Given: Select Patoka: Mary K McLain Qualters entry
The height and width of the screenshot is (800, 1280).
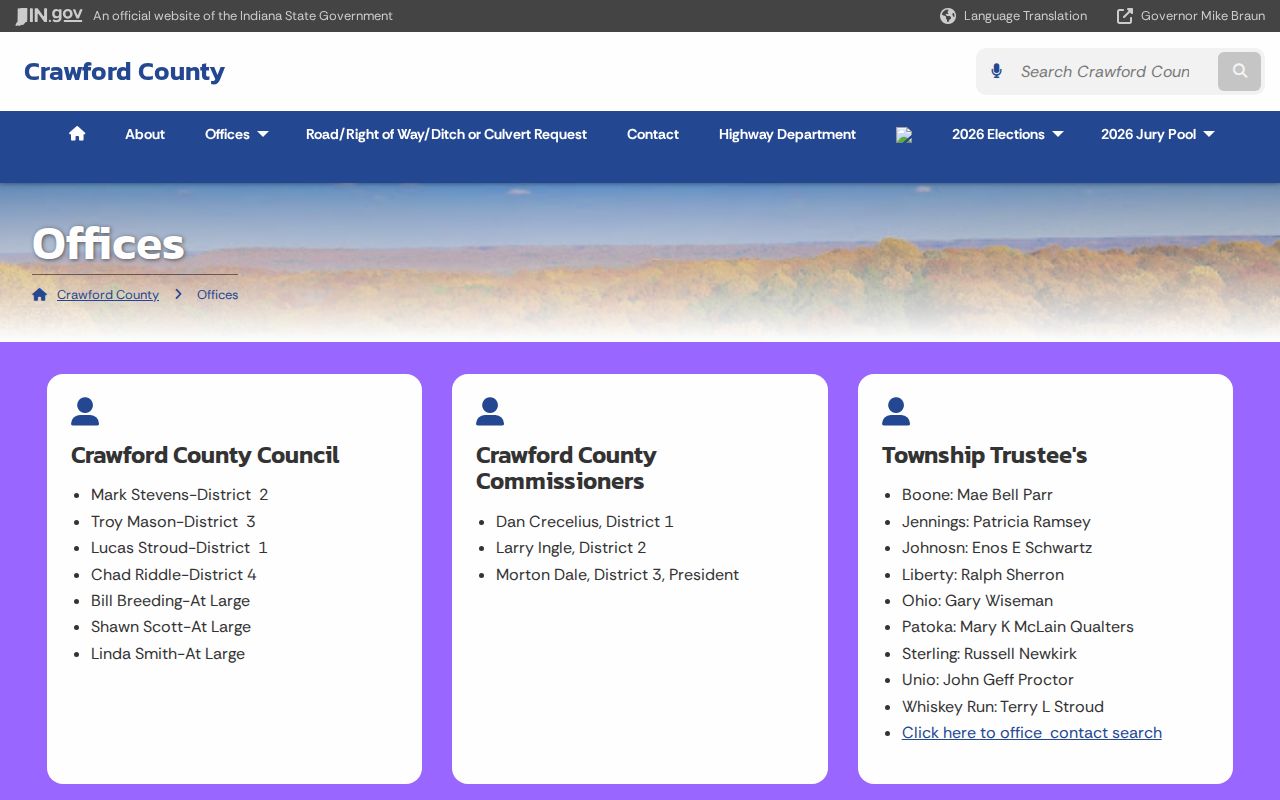Looking at the screenshot, I should click(1018, 627).
